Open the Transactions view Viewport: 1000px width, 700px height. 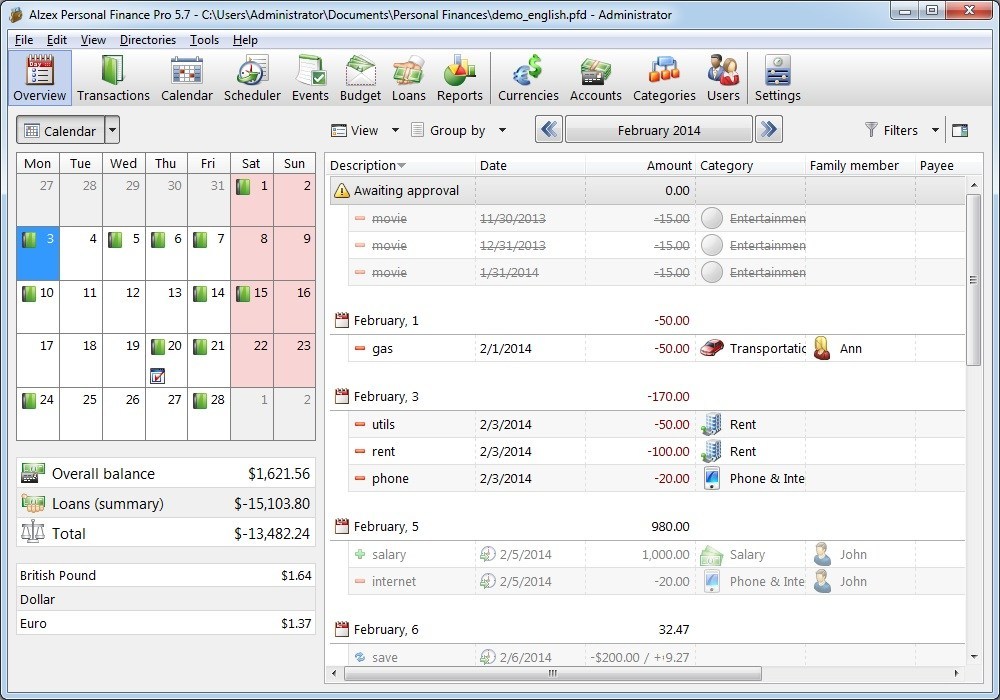(x=113, y=78)
